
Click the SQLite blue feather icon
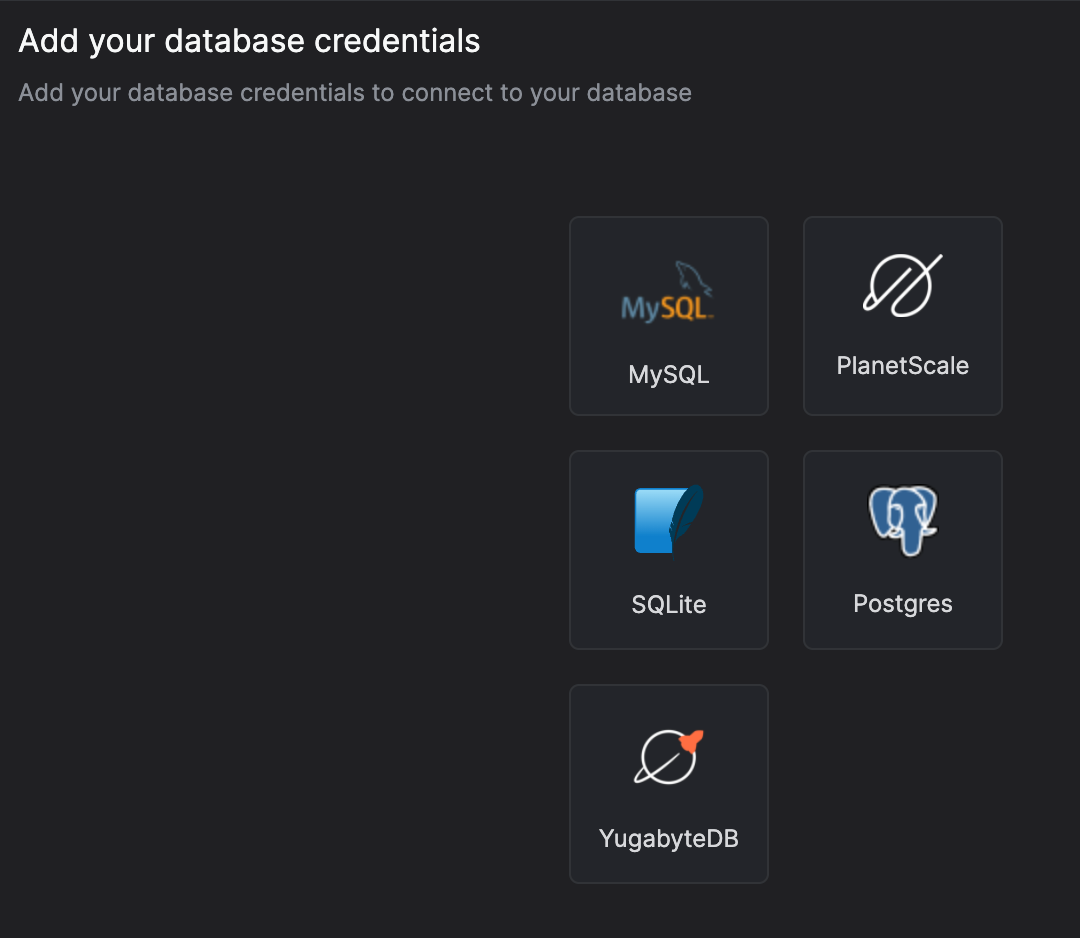668,519
